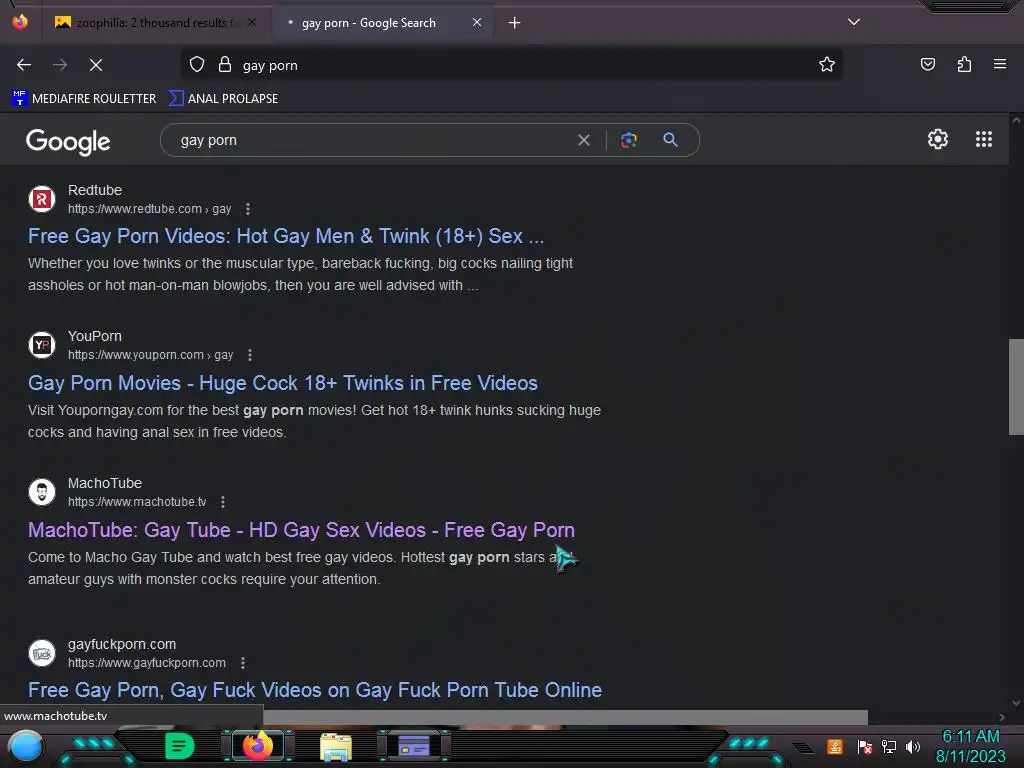Bookmark this page with star icon
The image size is (1024, 768).
click(x=827, y=65)
